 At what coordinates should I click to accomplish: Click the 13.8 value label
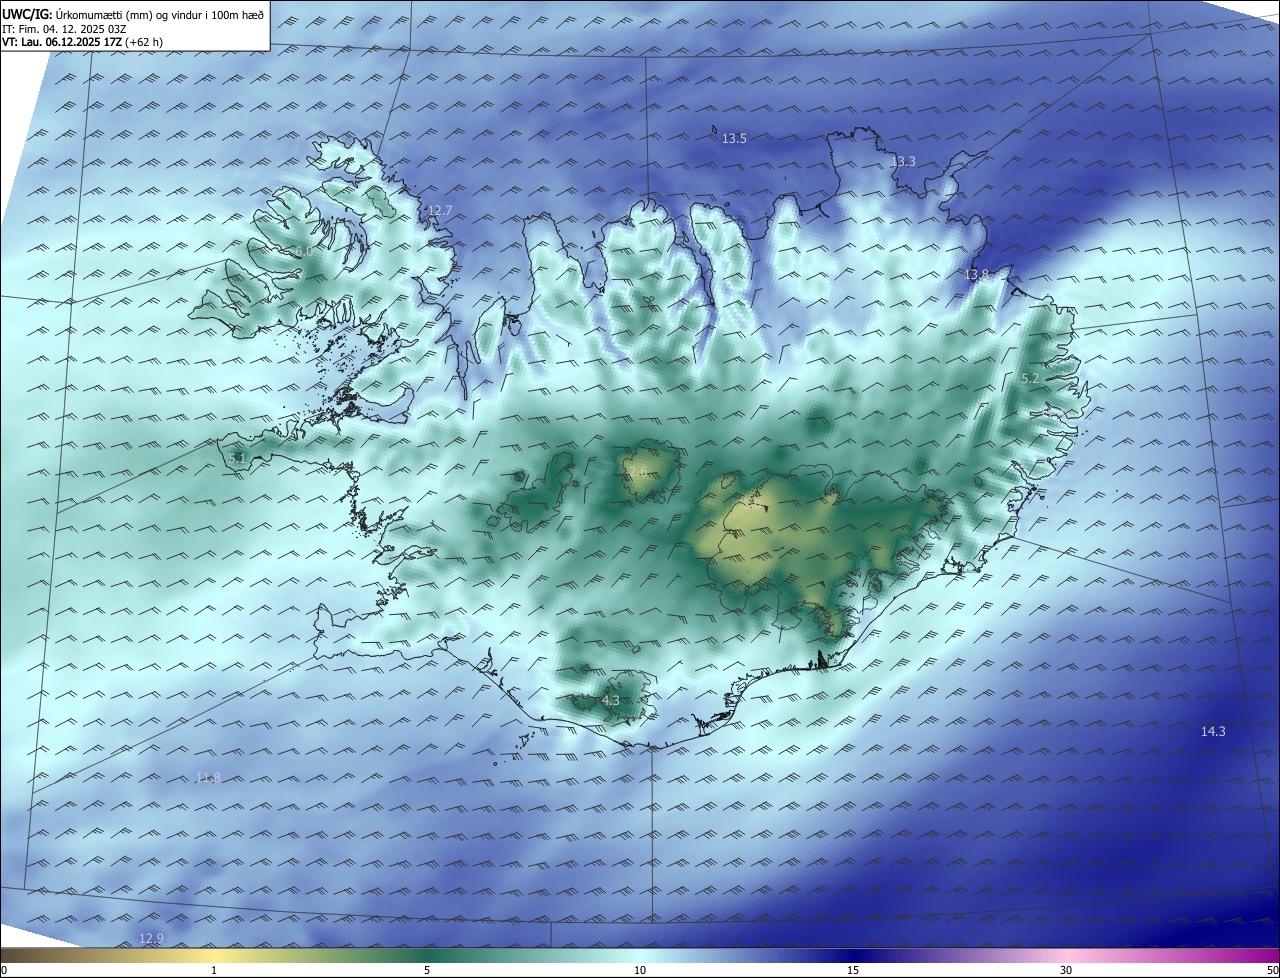[x=976, y=274]
